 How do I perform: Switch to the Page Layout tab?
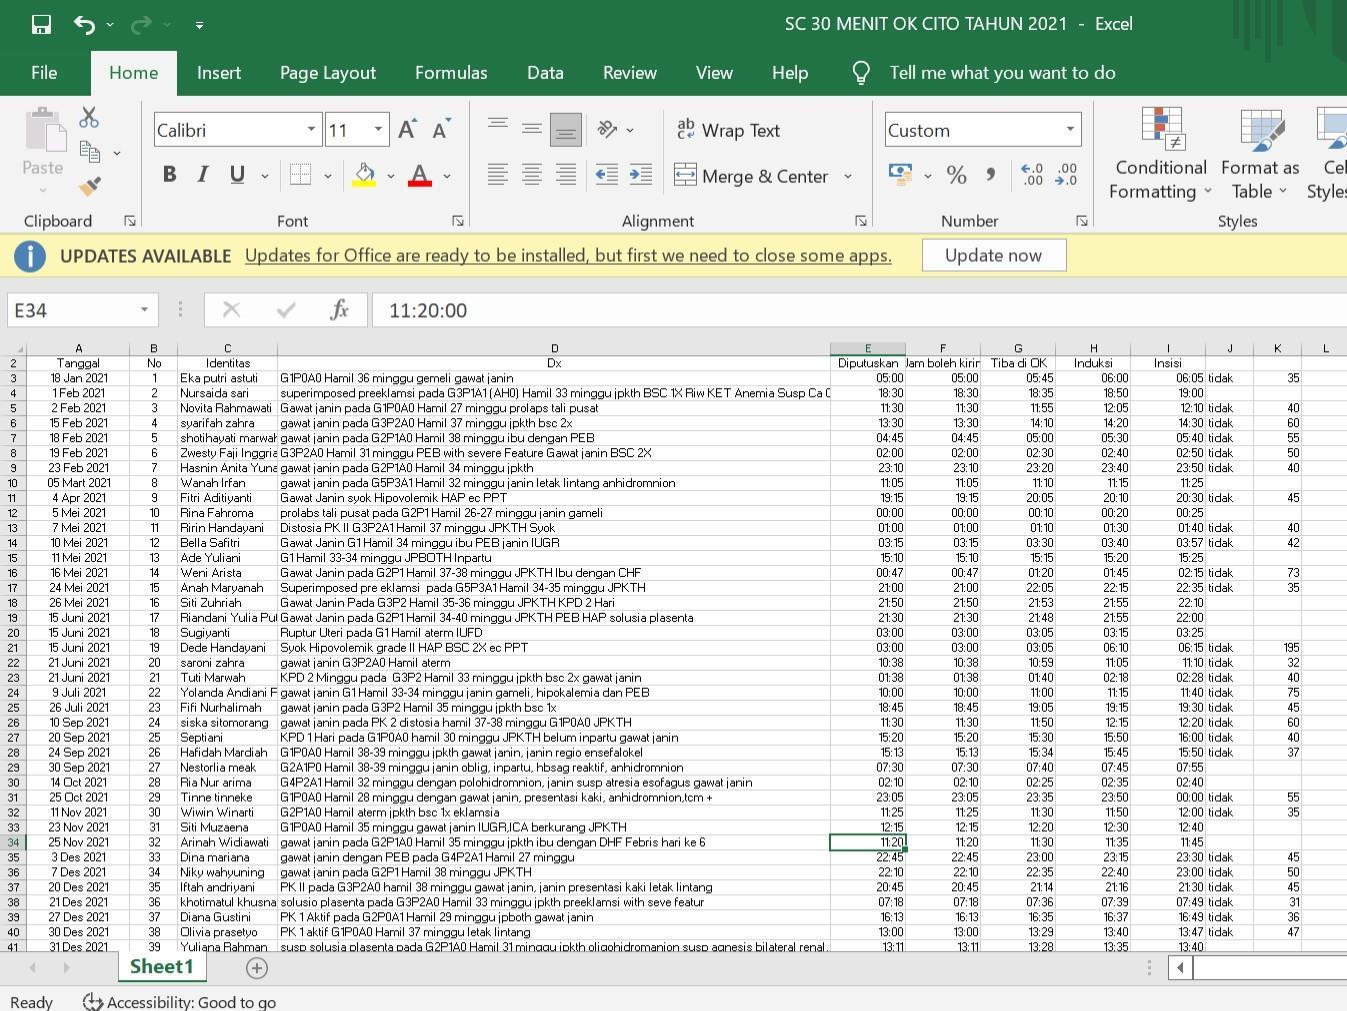click(328, 73)
